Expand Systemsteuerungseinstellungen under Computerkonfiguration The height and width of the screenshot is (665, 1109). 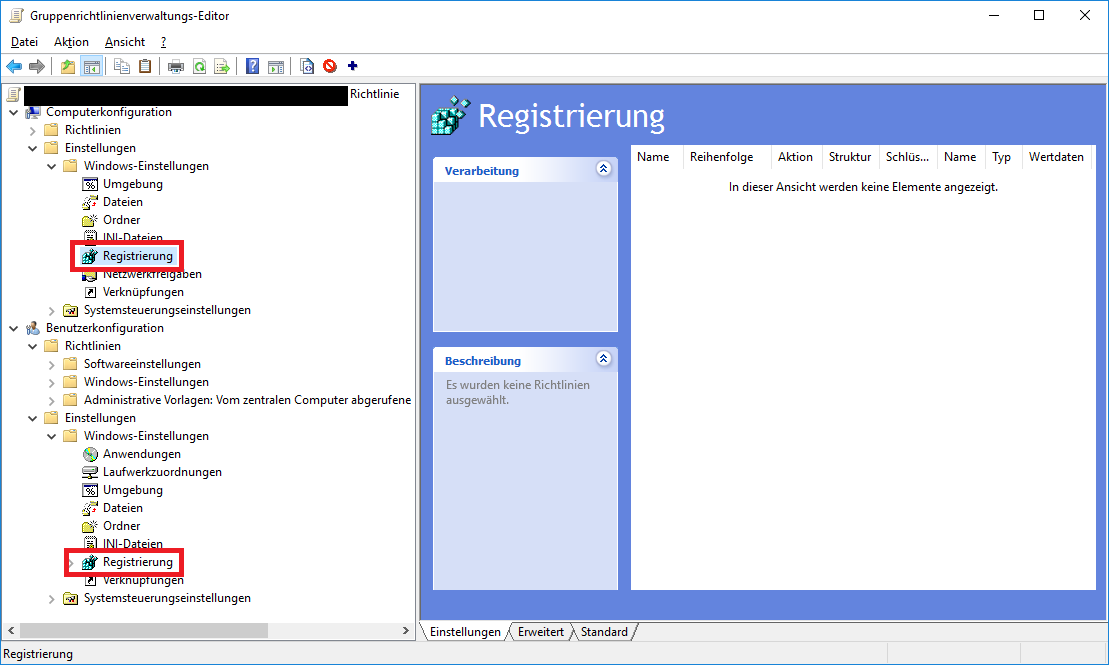click(x=52, y=310)
